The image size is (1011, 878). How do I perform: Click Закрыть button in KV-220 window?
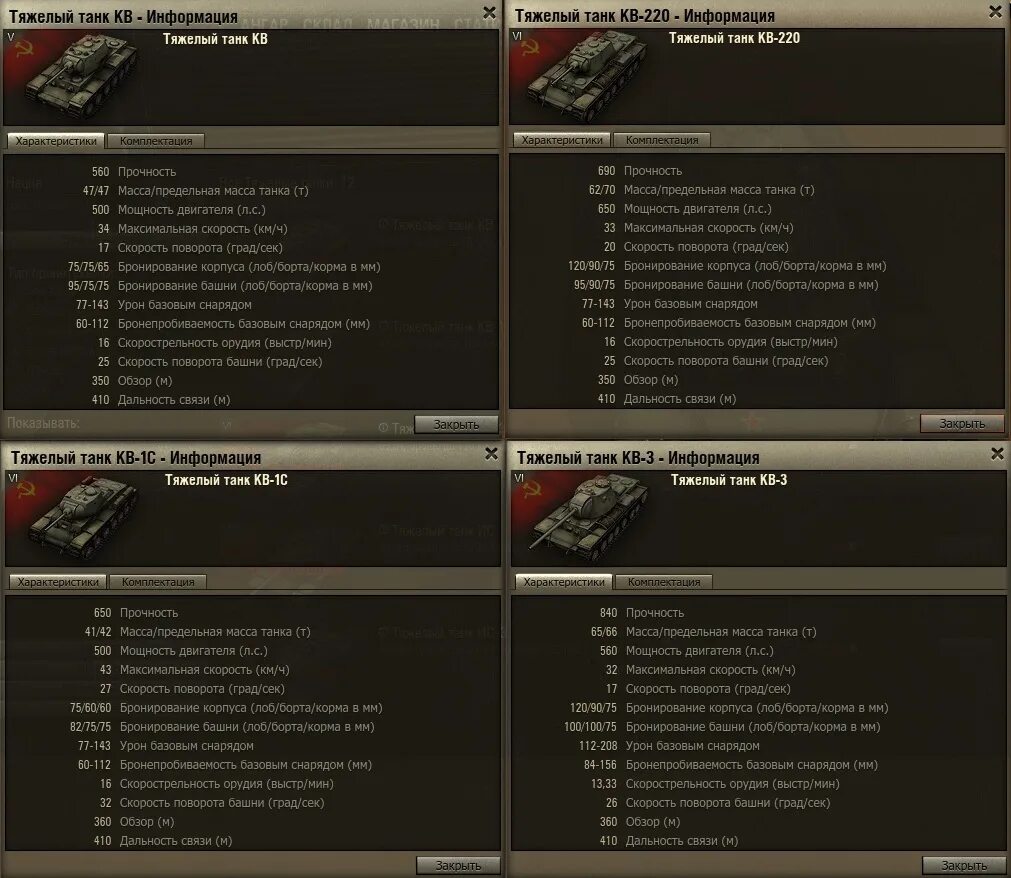click(x=962, y=424)
